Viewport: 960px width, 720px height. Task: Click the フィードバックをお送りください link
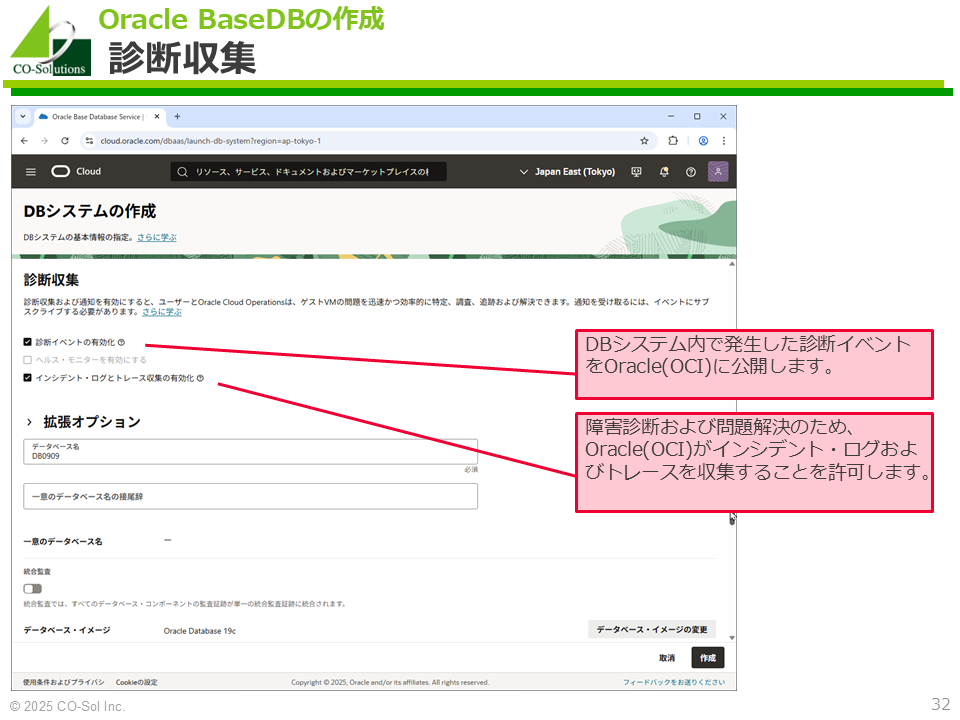click(674, 682)
